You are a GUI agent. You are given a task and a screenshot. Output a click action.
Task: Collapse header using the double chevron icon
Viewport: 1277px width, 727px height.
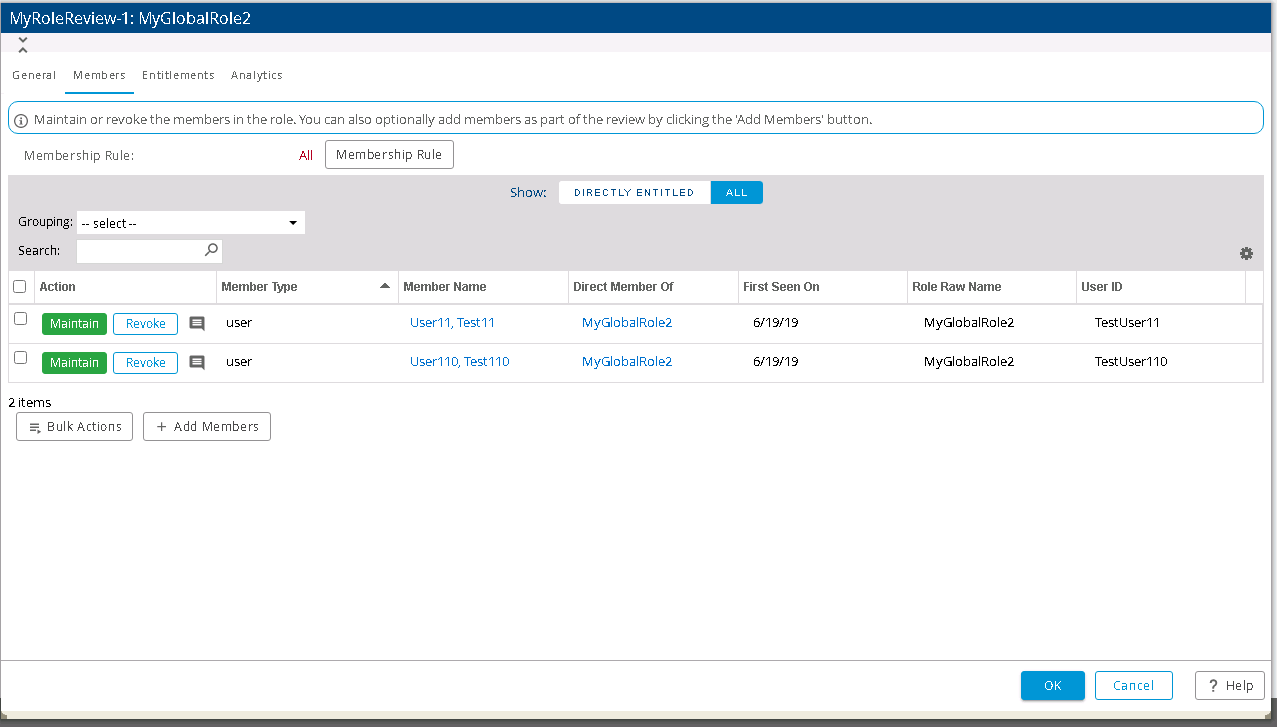[x=23, y=45]
